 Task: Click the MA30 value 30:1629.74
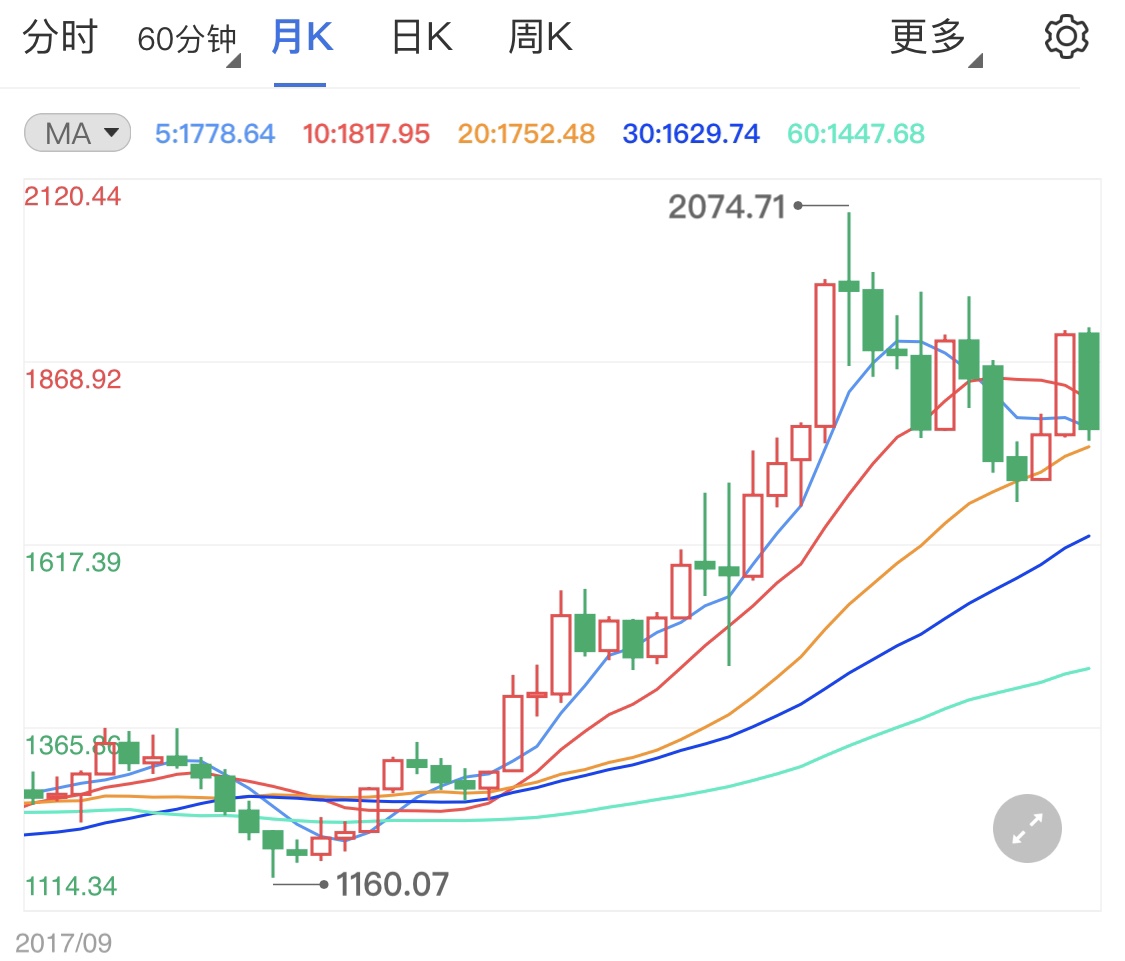tap(691, 133)
